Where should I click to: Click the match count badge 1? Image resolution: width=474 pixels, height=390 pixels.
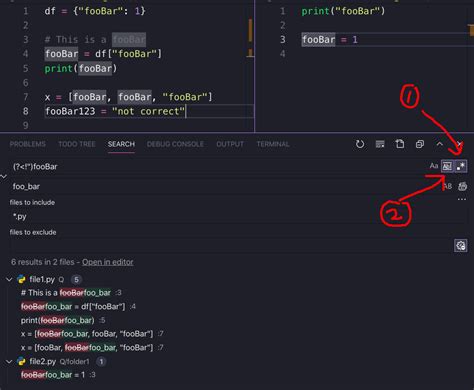[101, 361]
